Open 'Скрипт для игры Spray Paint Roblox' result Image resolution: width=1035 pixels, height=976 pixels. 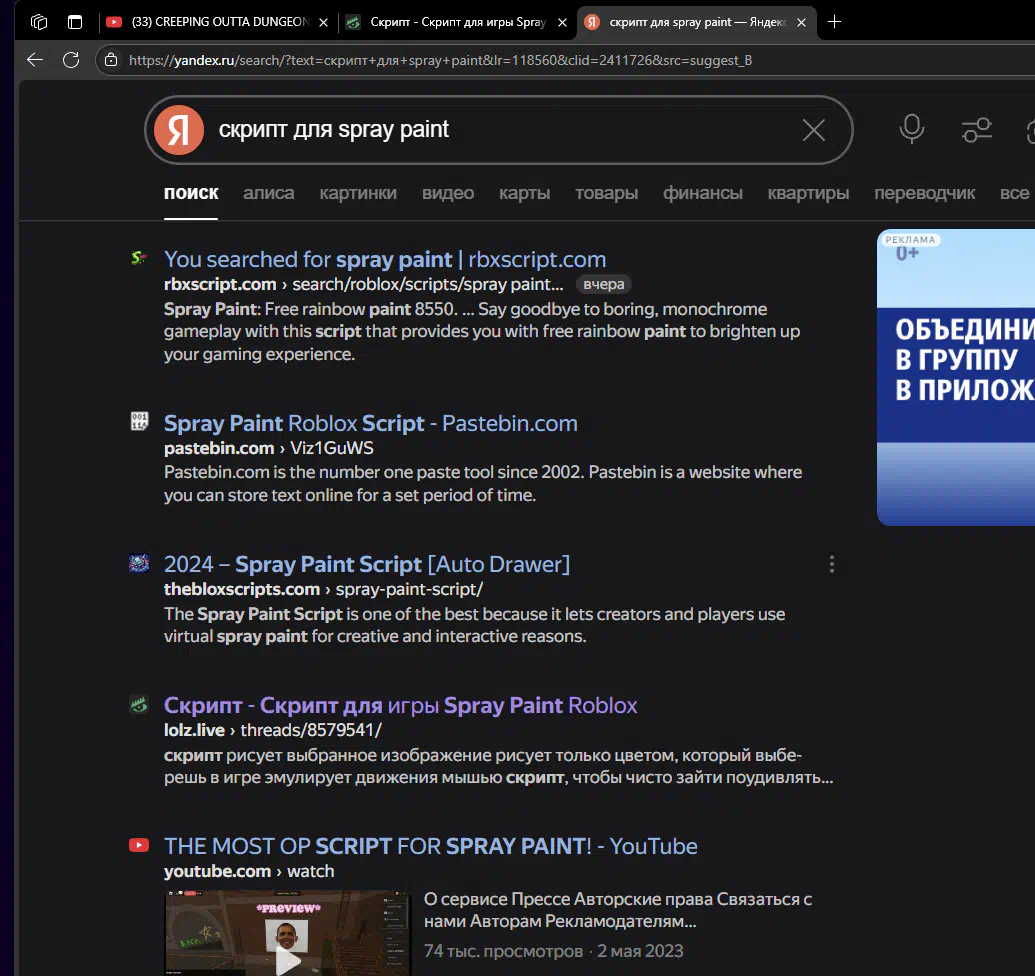[x=401, y=705]
